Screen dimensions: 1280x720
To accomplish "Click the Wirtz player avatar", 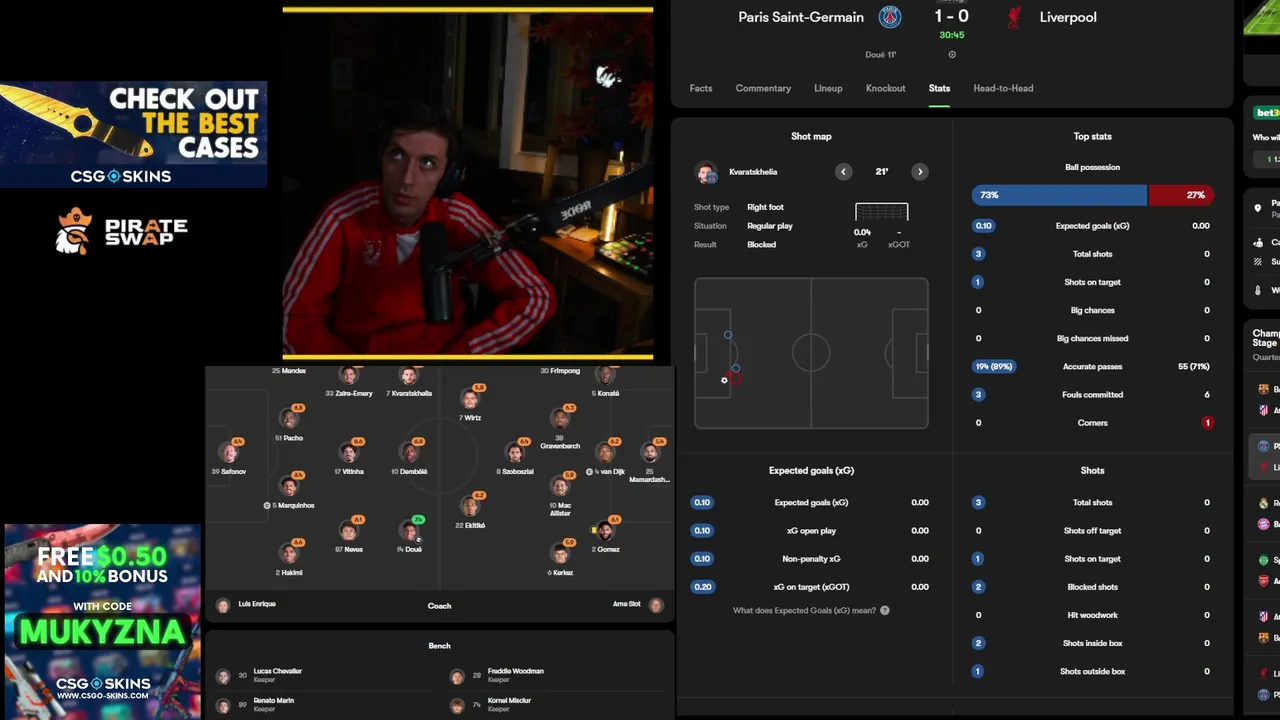I will coord(470,400).
